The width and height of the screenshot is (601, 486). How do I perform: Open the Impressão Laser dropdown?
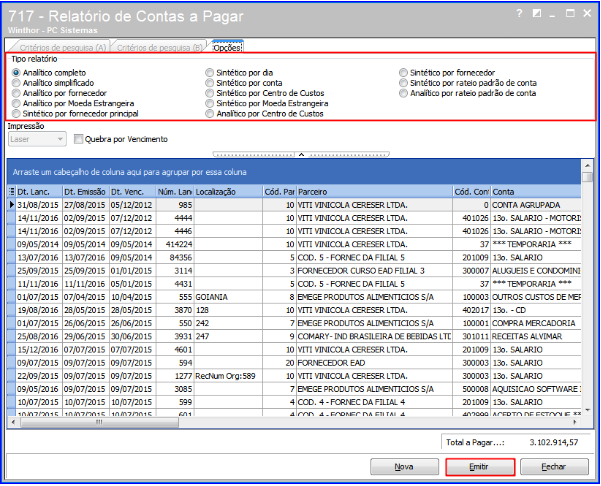pyautogui.click(x=37, y=139)
